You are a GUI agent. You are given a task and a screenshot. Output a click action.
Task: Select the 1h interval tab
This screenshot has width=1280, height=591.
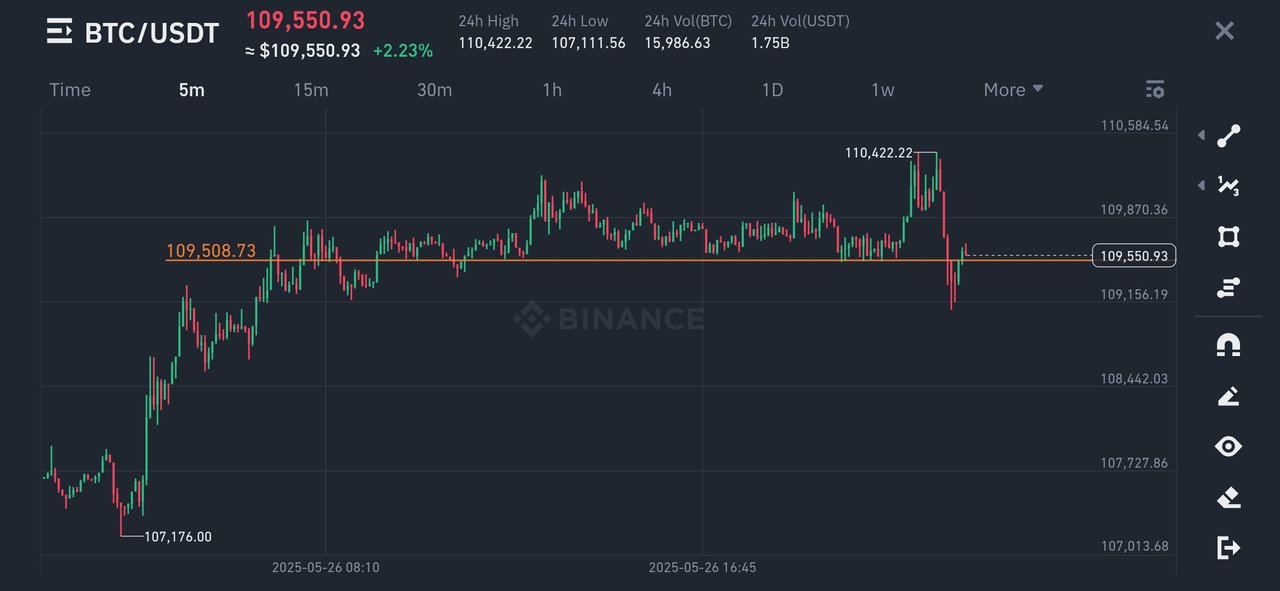[x=552, y=90]
